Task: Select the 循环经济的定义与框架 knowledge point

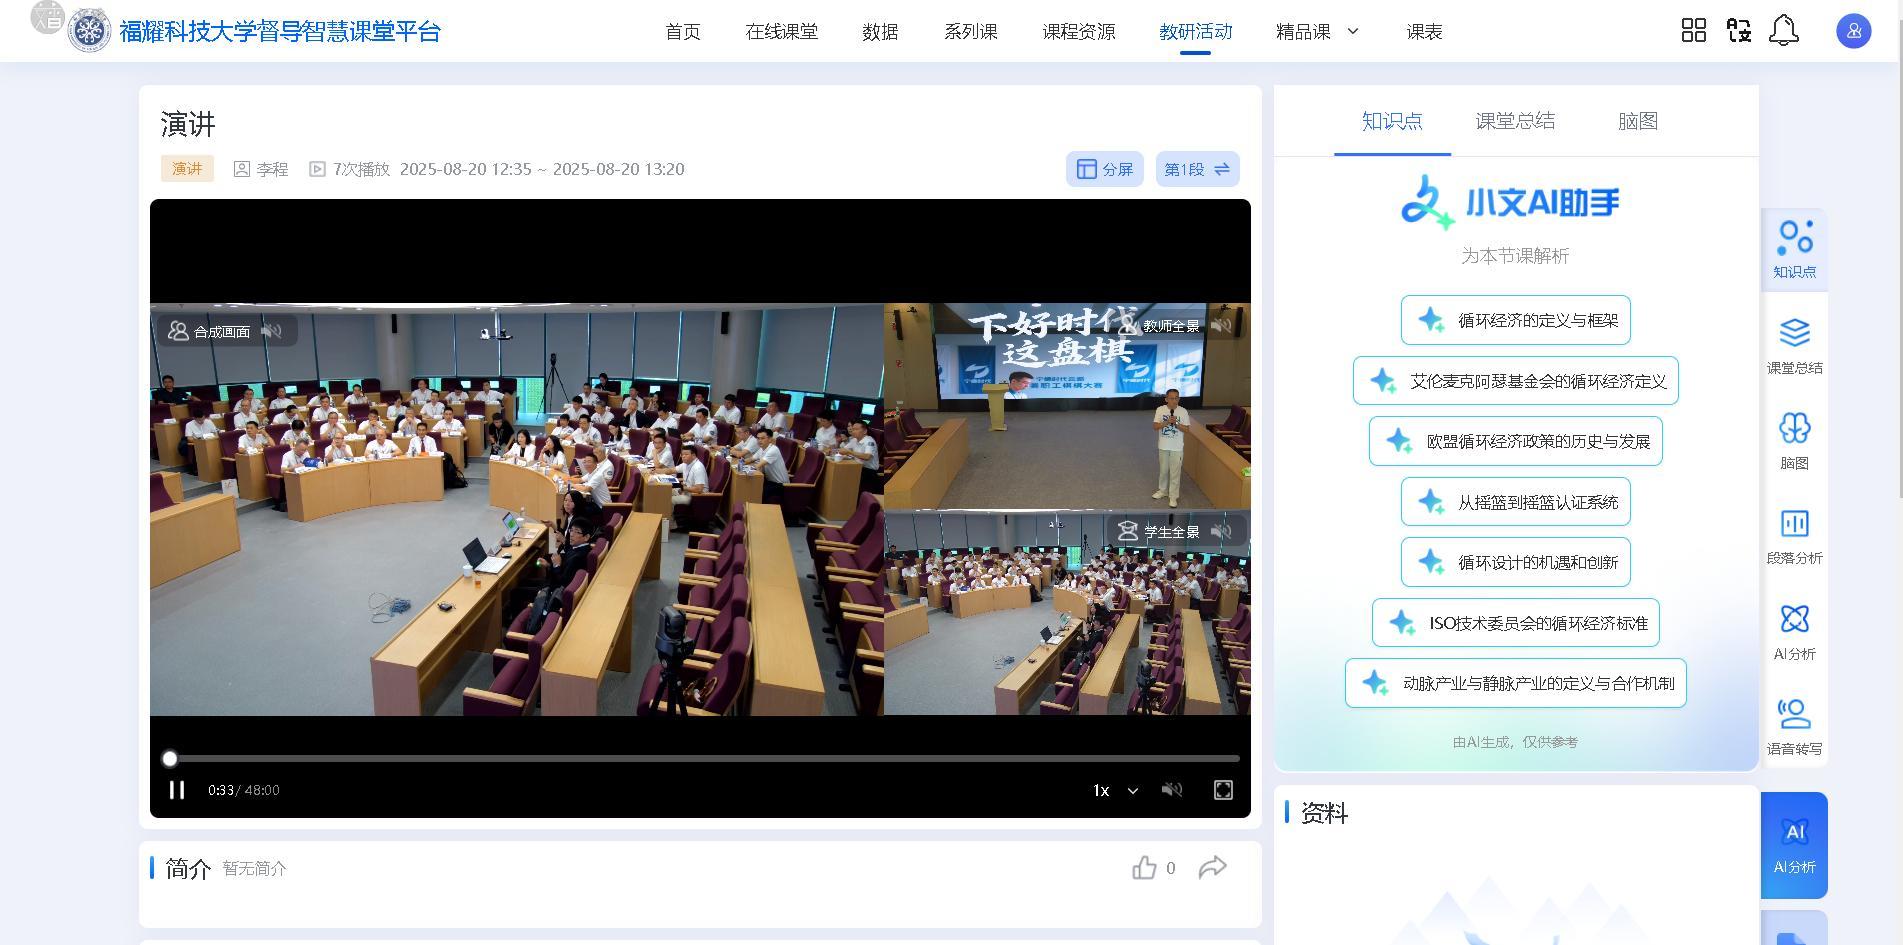Action: 1515,320
